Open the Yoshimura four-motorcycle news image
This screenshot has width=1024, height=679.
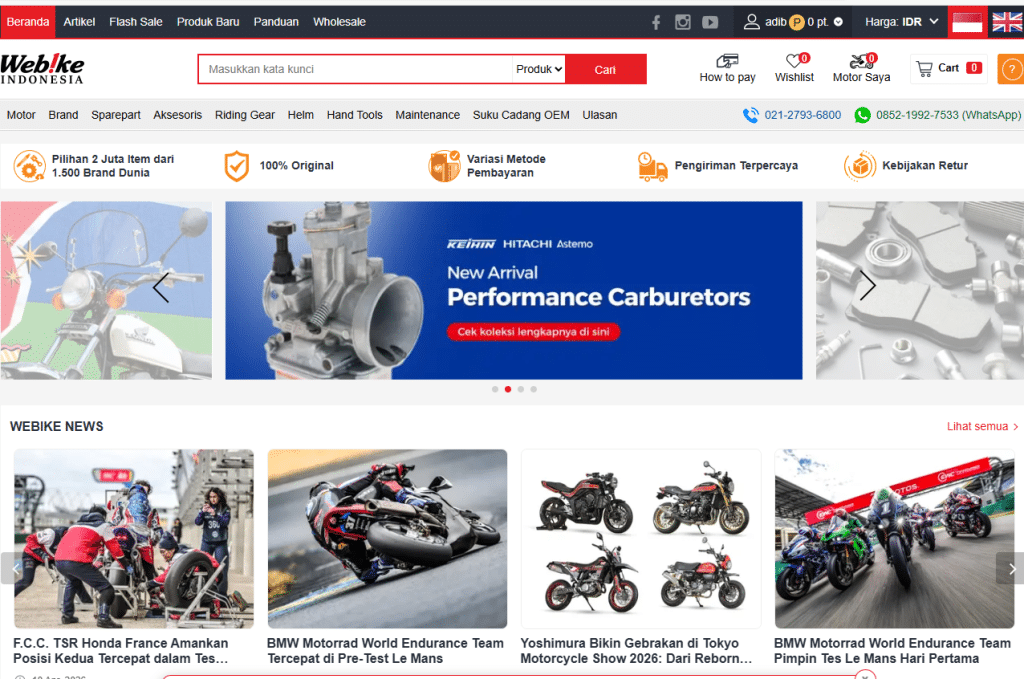[x=641, y=539]
